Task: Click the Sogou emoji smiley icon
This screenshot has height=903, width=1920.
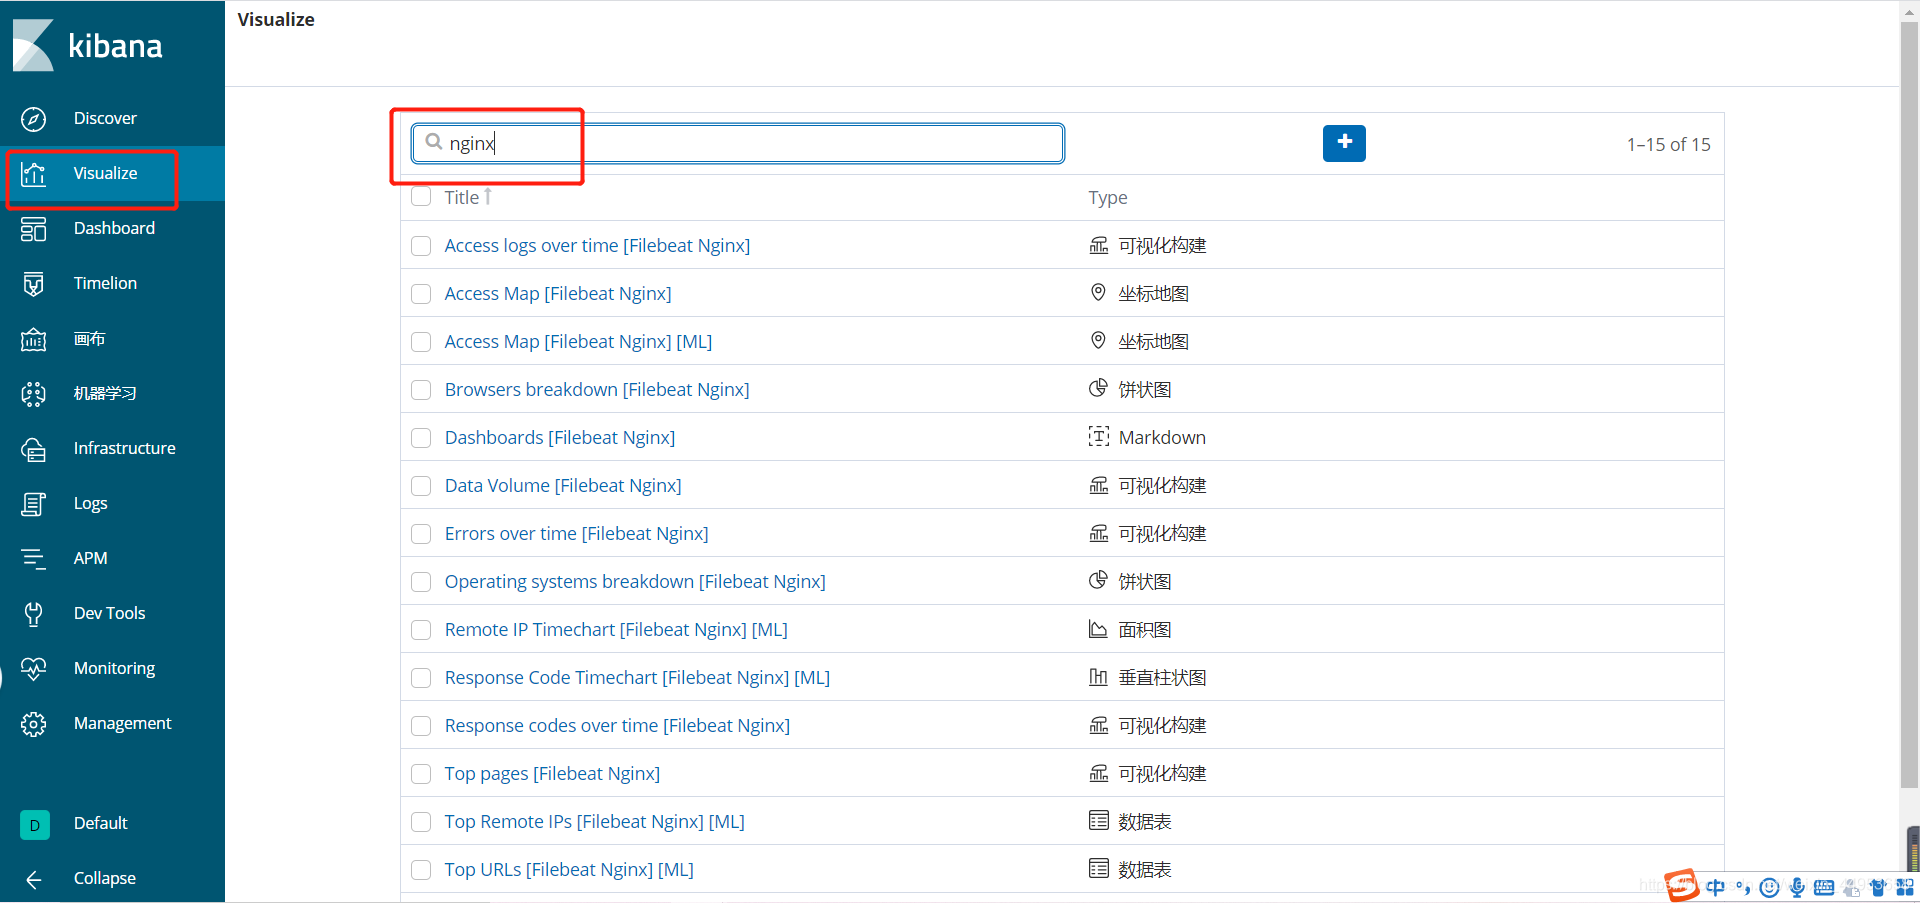Action: pyautogui.click(x=1769, y=887)
